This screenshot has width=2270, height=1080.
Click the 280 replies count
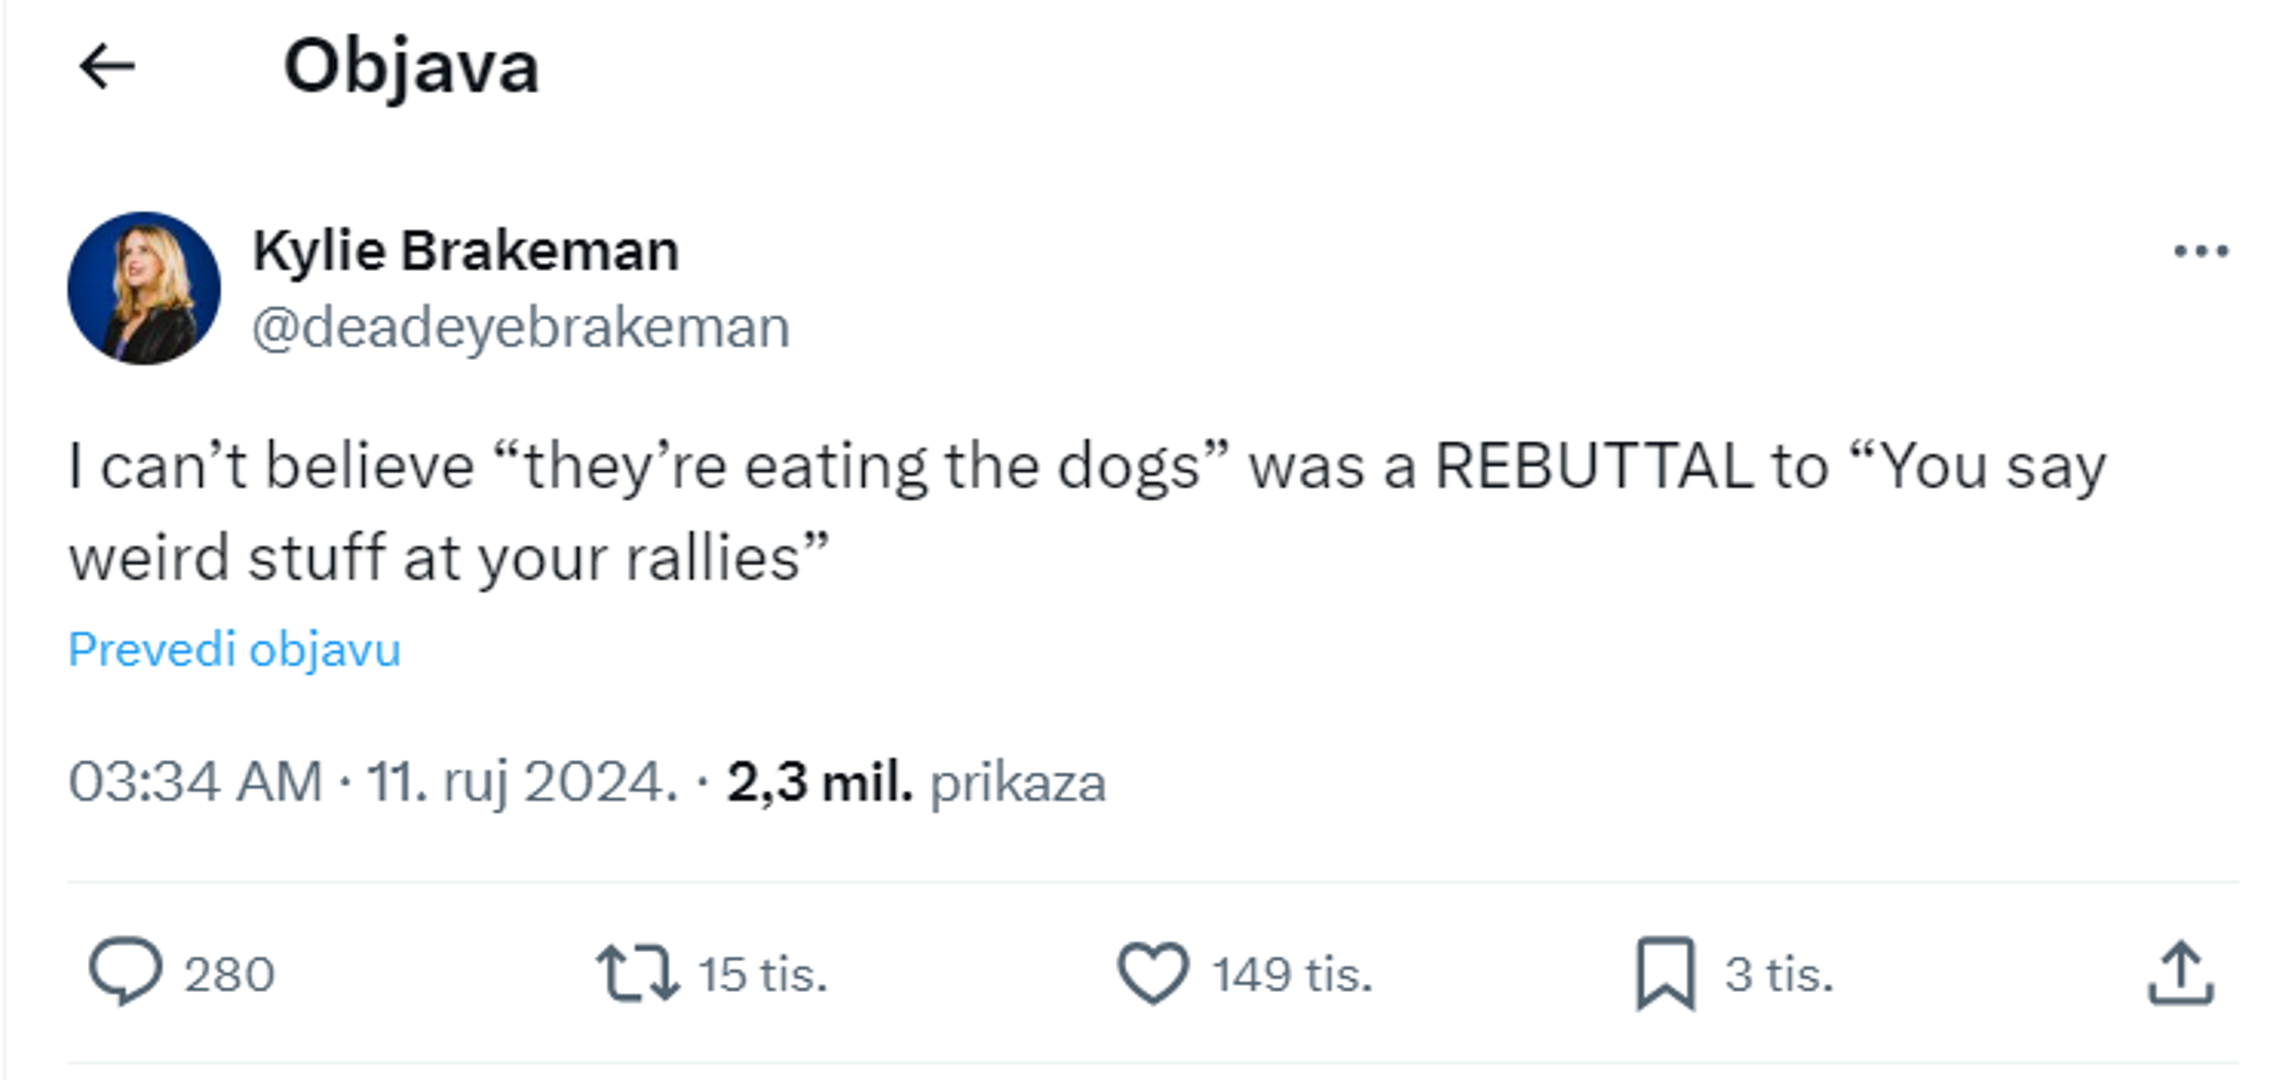pyautogui.click(x=229, y=974)
